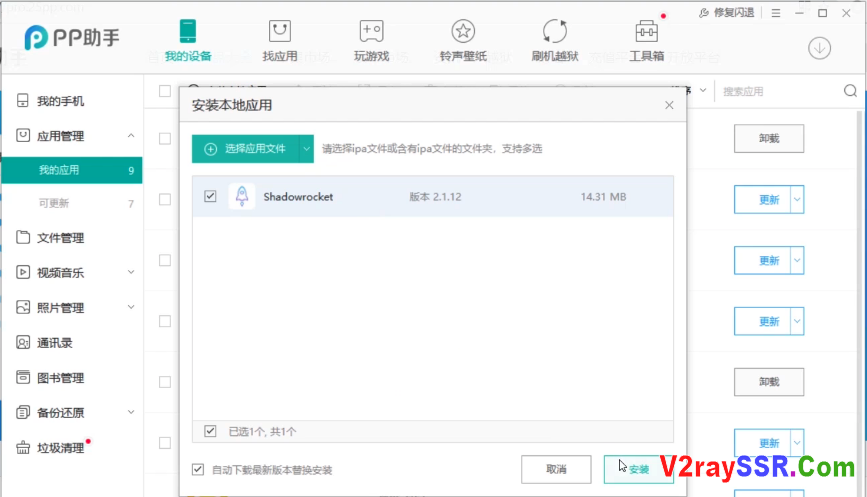
Task: Open 文件管理 in the sidebar
Action: 60,238
